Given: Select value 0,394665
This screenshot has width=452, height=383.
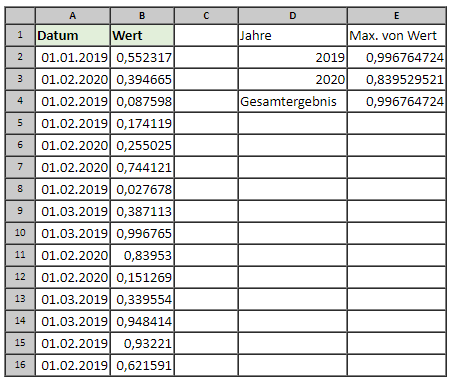Looking at the screenshot, I should pyautogui.click(x=142, y=79).
